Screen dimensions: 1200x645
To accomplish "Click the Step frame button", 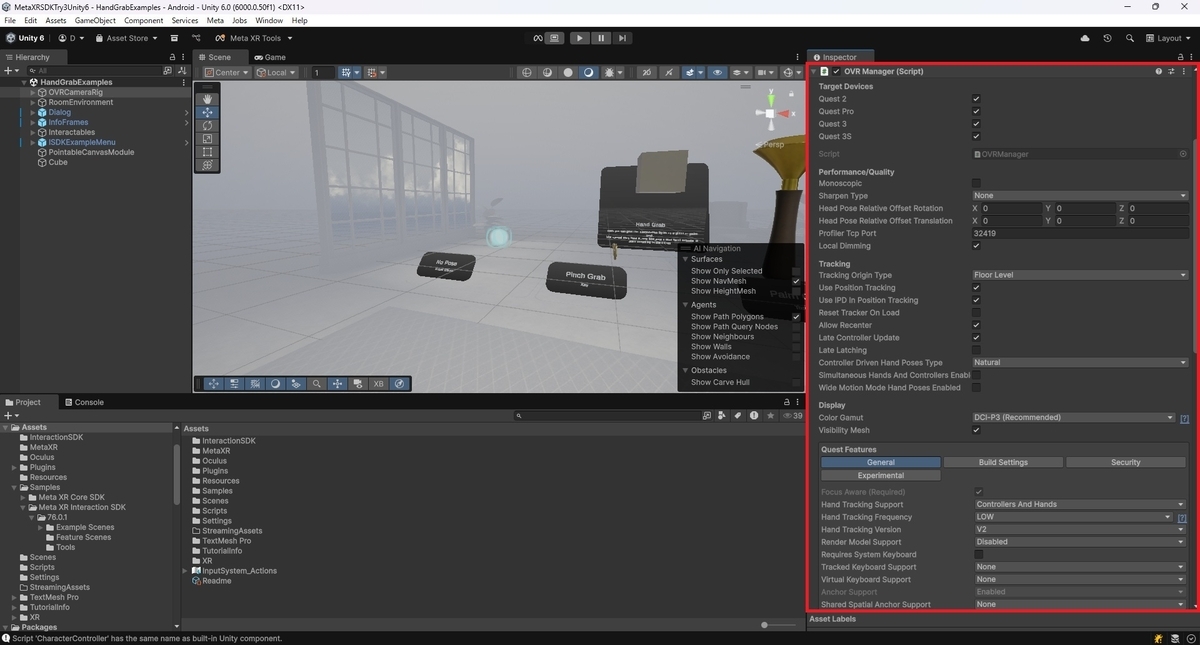I will point(622,38).
